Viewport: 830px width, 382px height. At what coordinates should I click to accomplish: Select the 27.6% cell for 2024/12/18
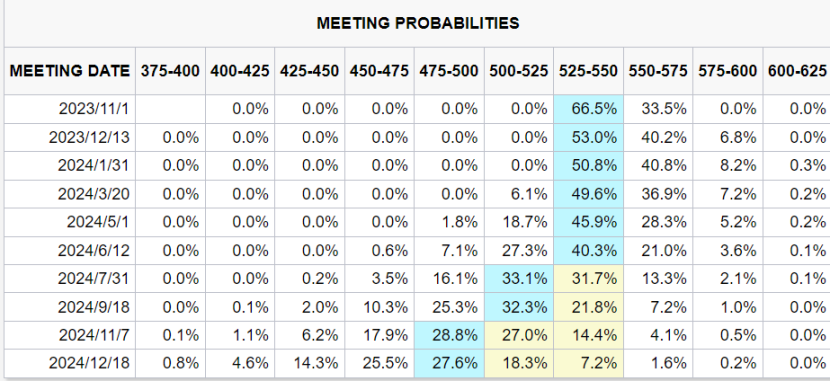(x=449, y=363)
